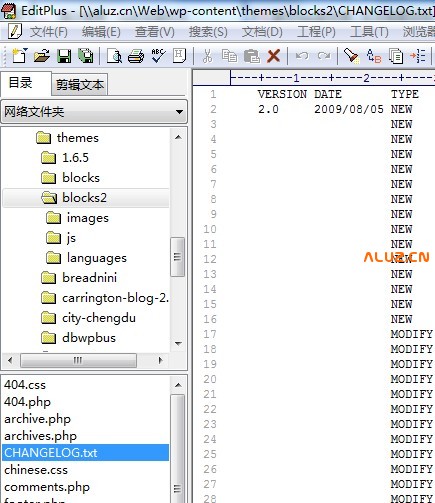Click the Redo arrow icon
The height and width of the screenshot is (503, 435).
click(324, 56)
